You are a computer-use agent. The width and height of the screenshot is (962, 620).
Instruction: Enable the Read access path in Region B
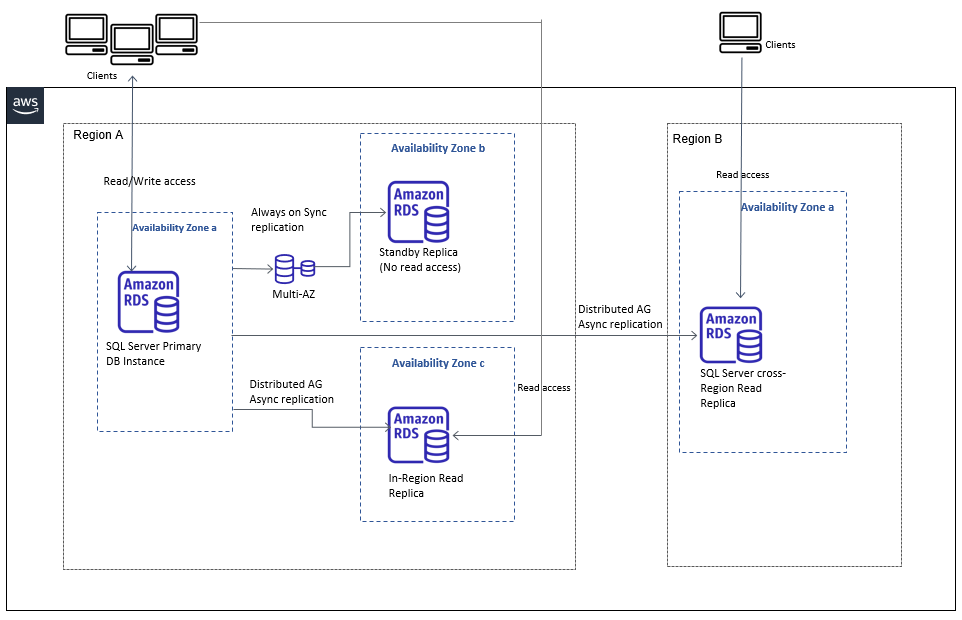[x=742, y=174]
